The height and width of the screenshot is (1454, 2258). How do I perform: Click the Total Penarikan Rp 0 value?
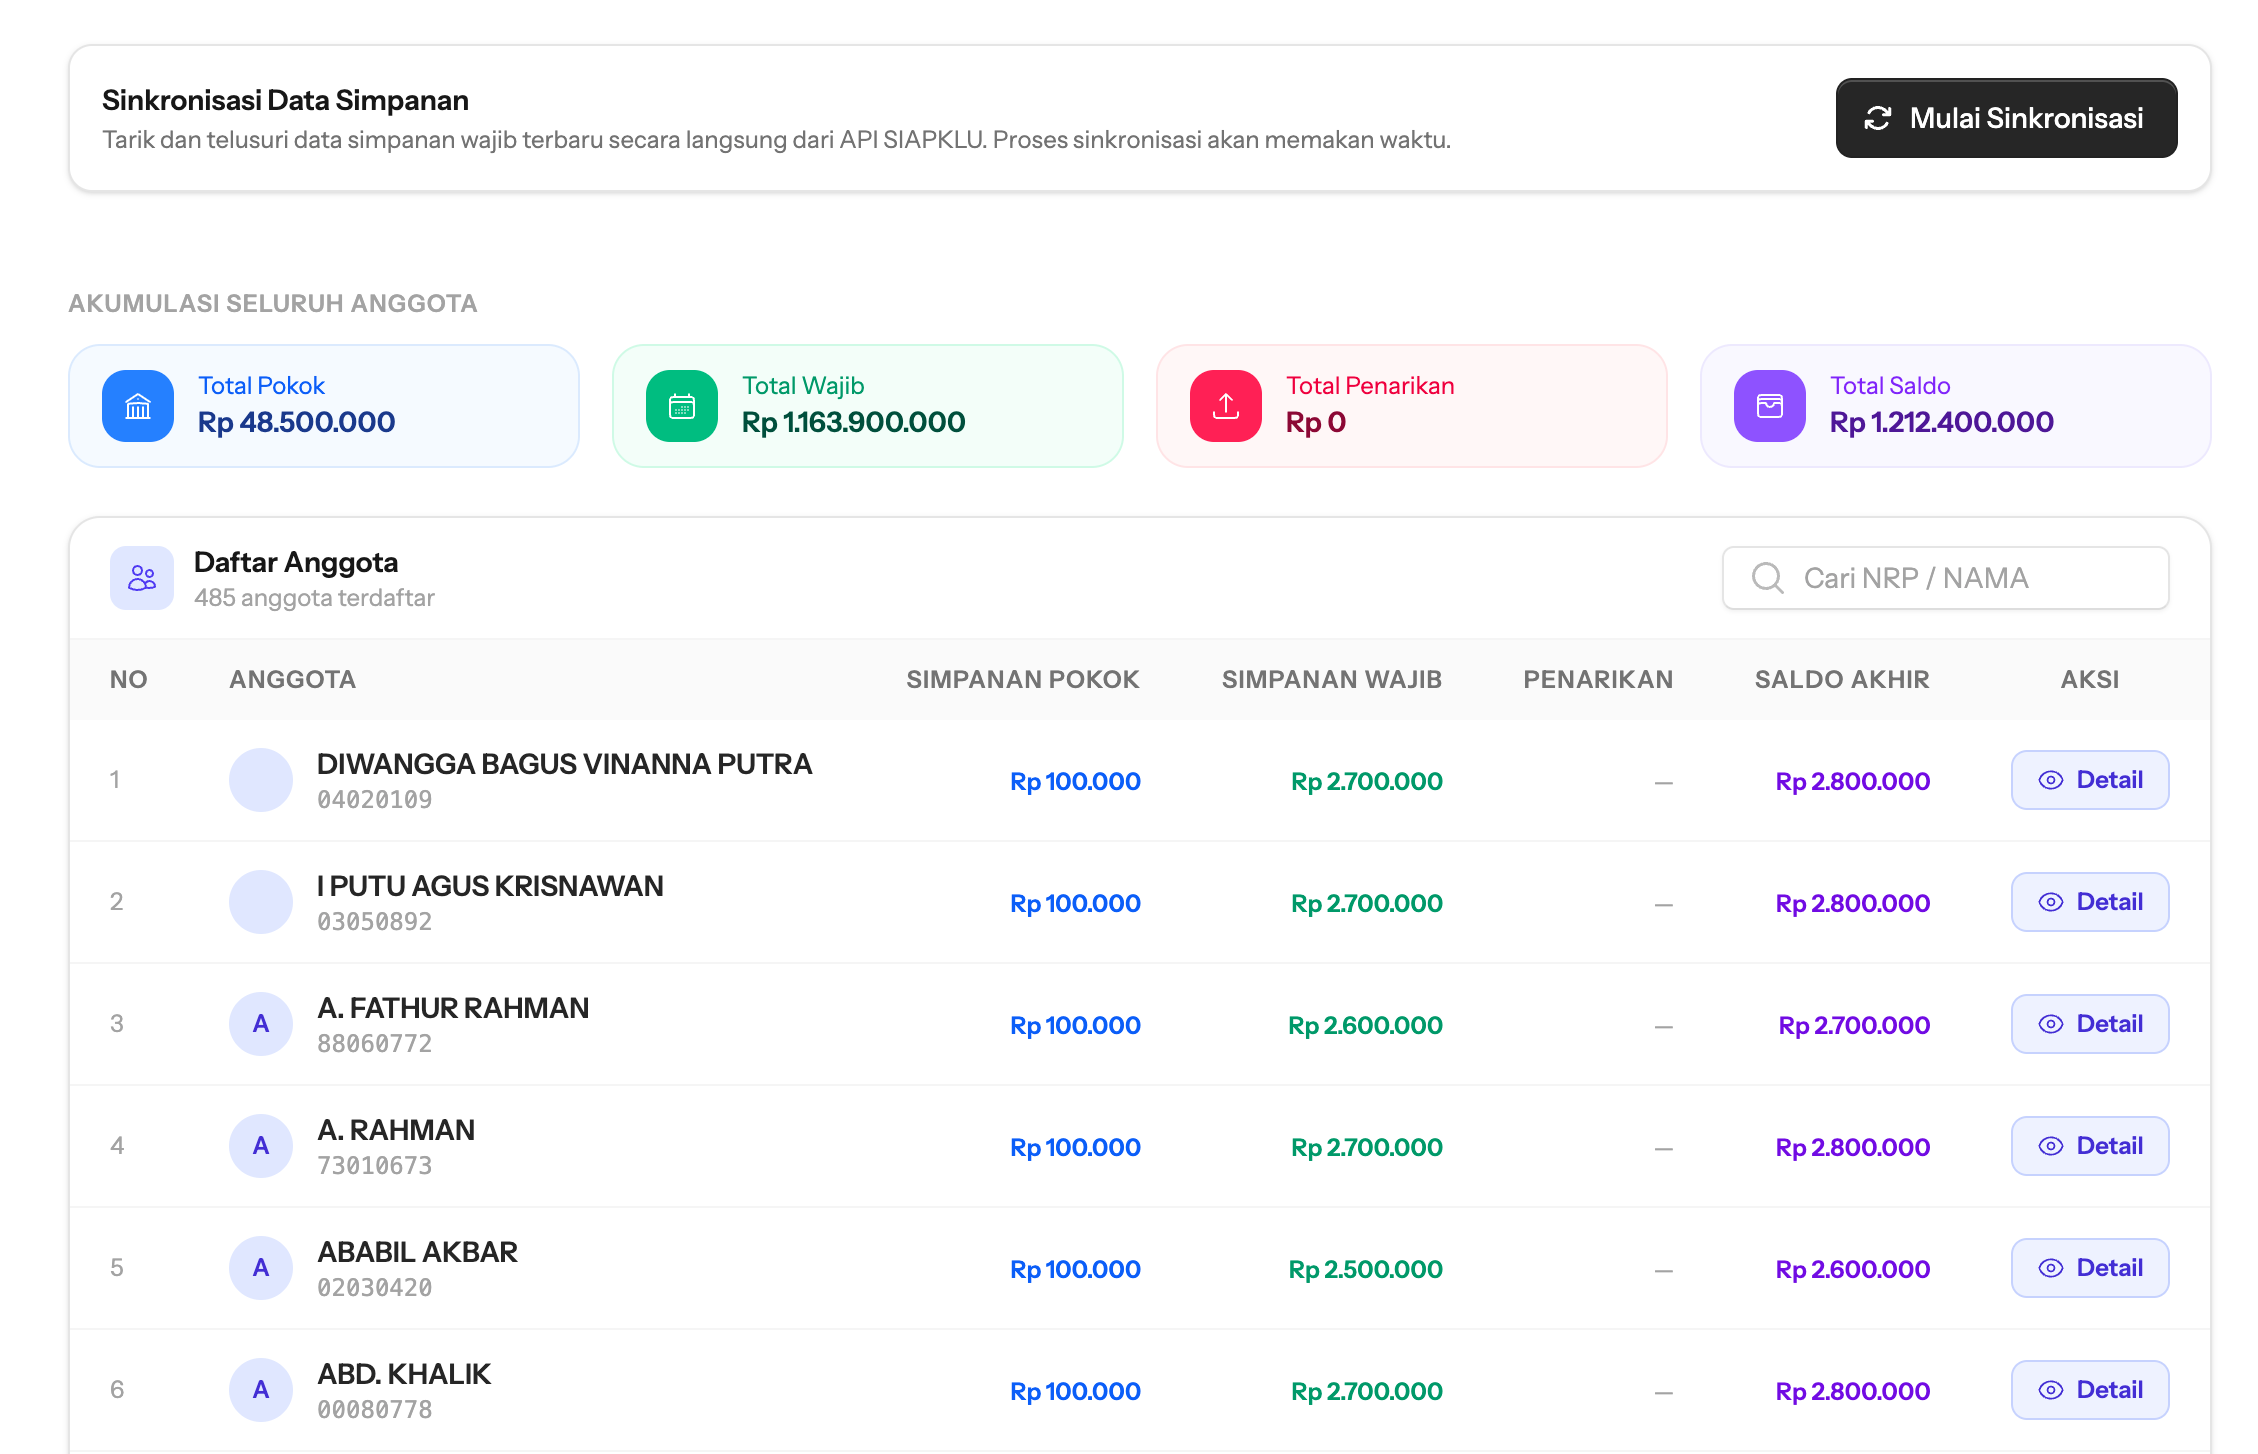pos(1316,422)
